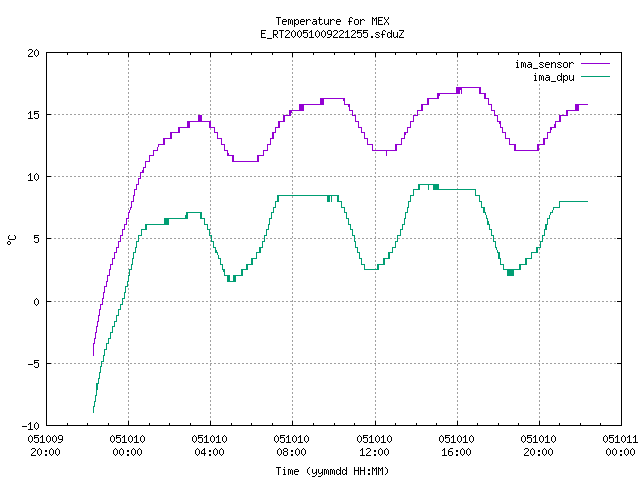Screen dimensions: 640x480
Task: Click the 'Time (yymmdd HH:MM)' axis title
Action: (x=332, y=471)
